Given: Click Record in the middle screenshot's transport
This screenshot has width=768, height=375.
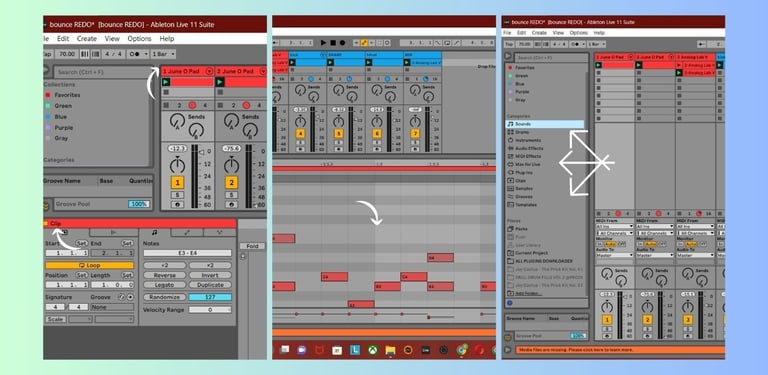Looking at the screenshot, I should tap(342, 43).
